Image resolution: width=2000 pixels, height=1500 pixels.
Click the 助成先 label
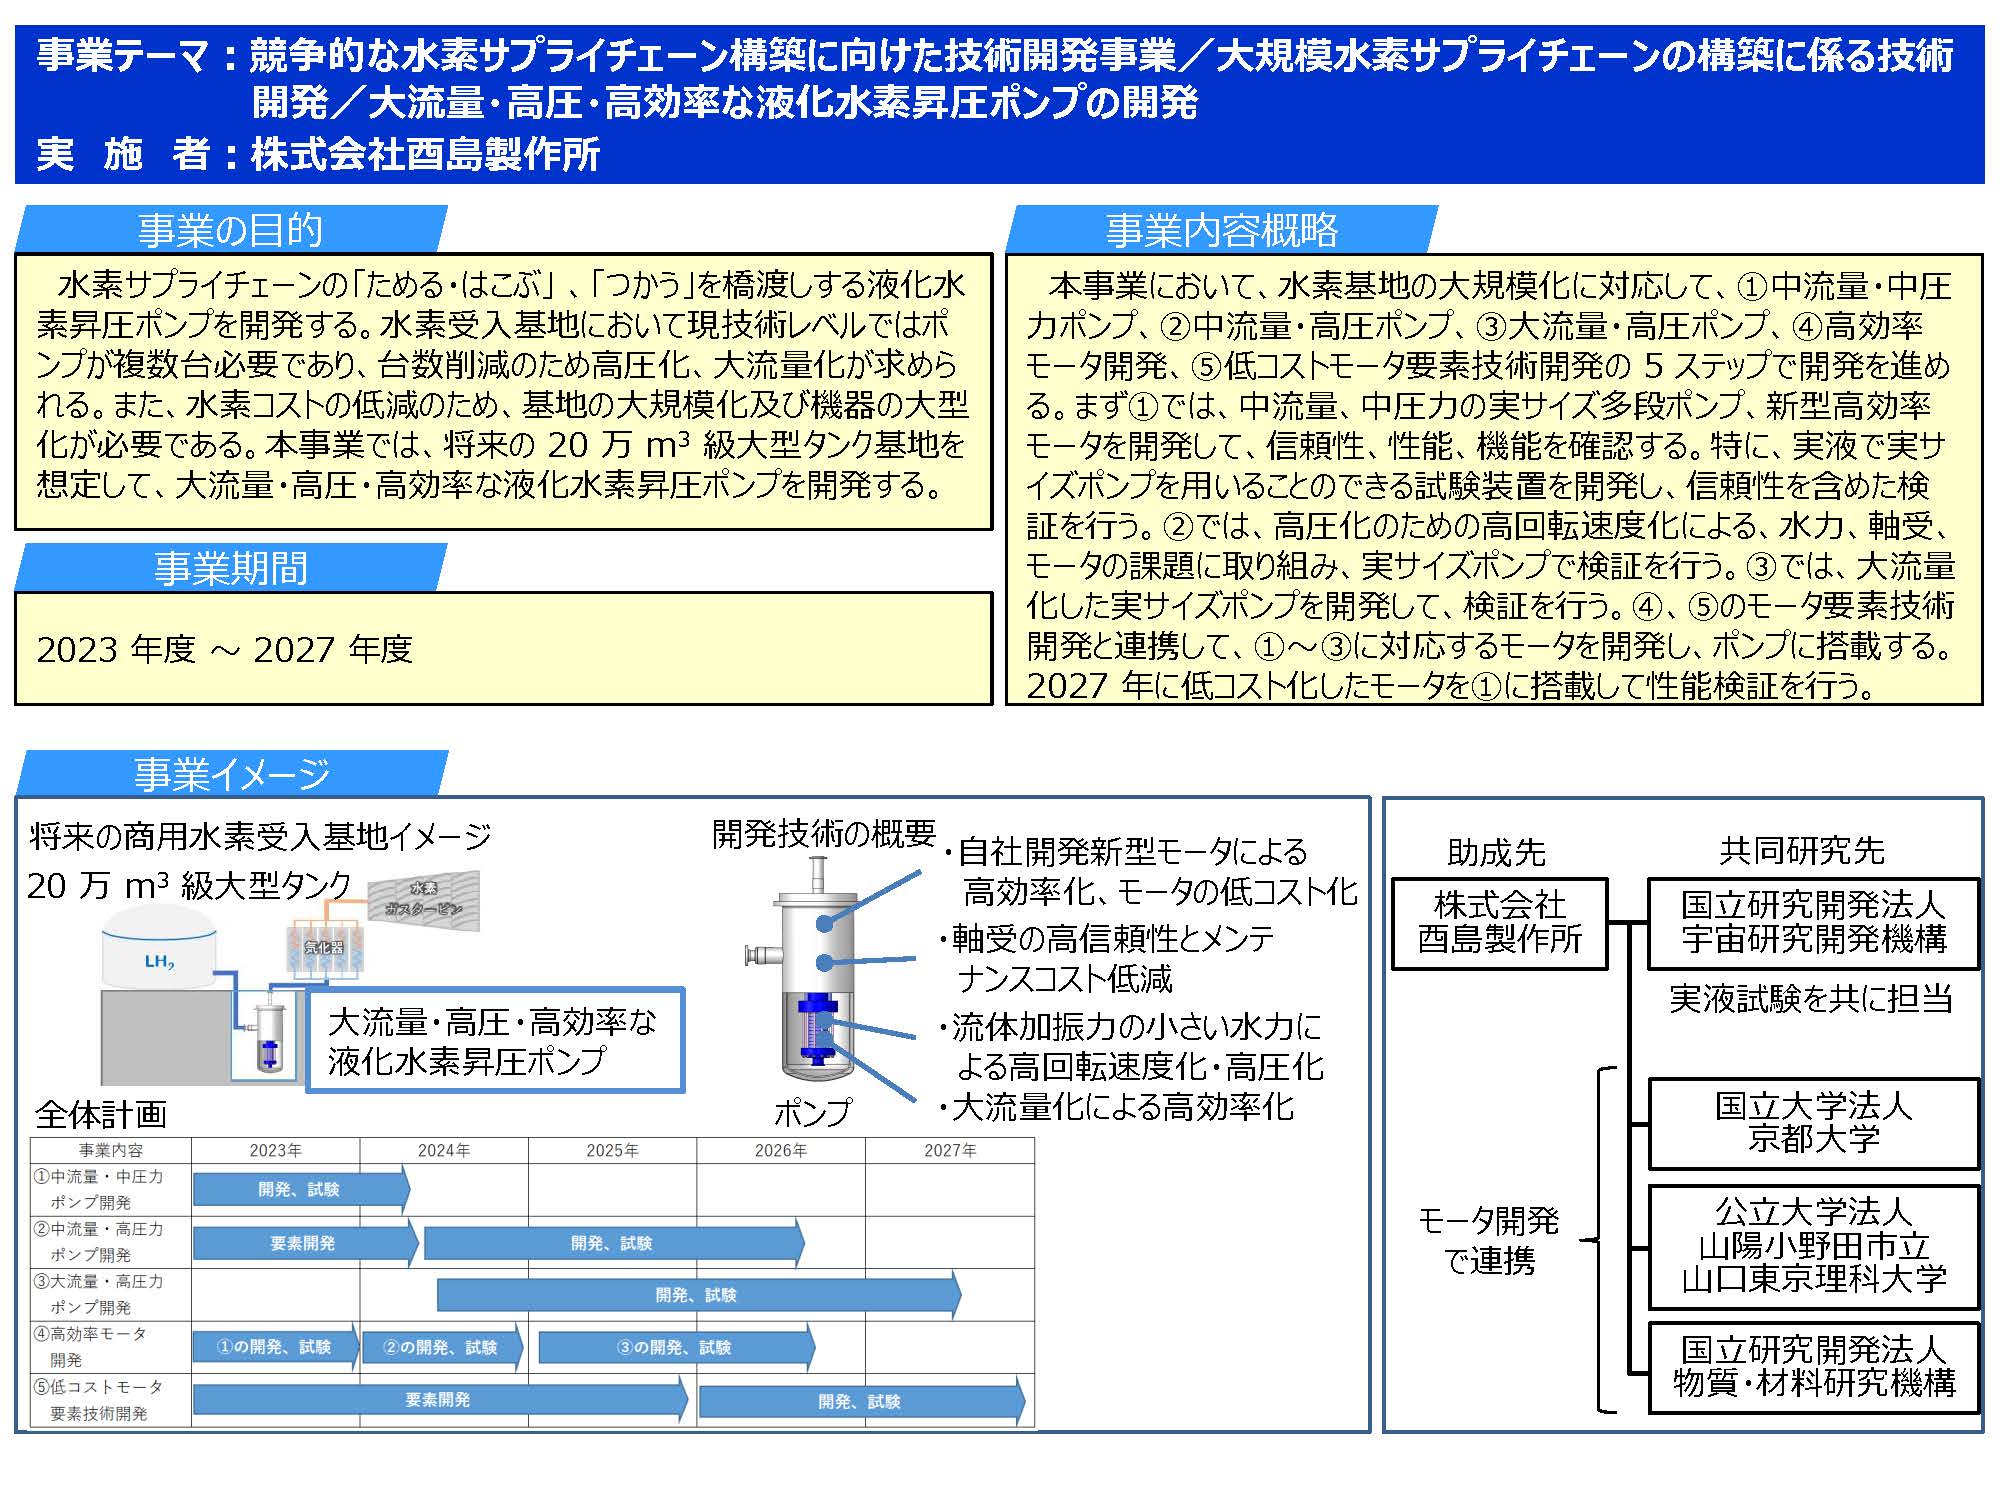point(1496,852)
